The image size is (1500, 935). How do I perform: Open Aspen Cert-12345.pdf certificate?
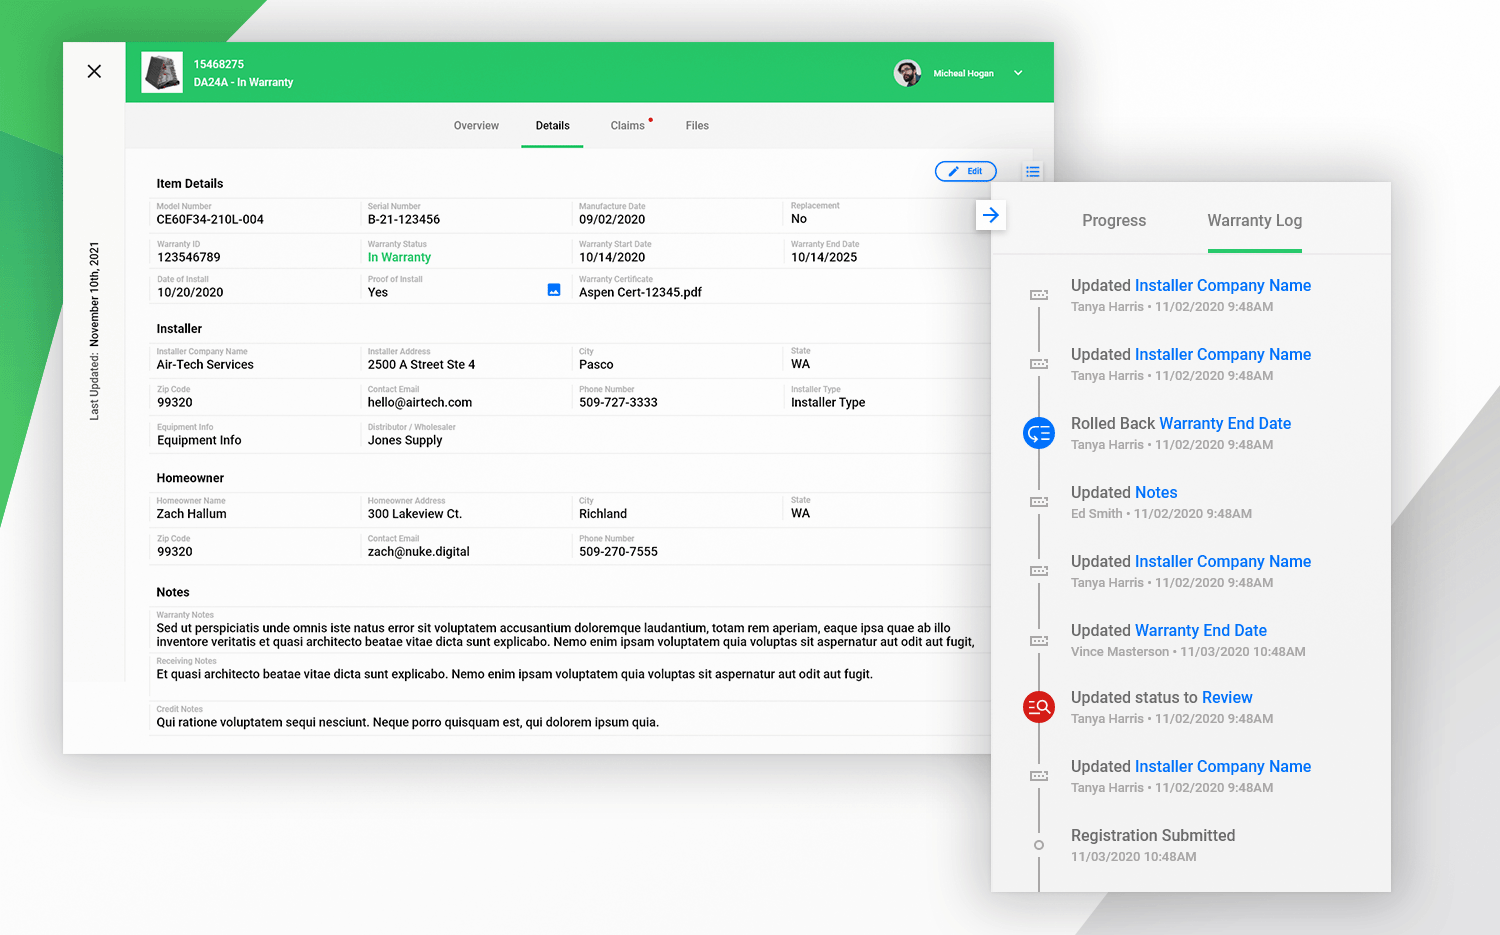640,293
